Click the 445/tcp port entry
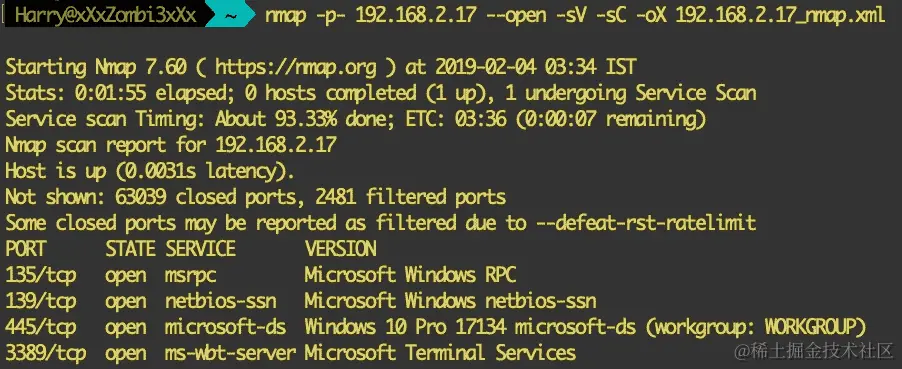The width and height of the screenshot is (902, 369). click(40, 327)
